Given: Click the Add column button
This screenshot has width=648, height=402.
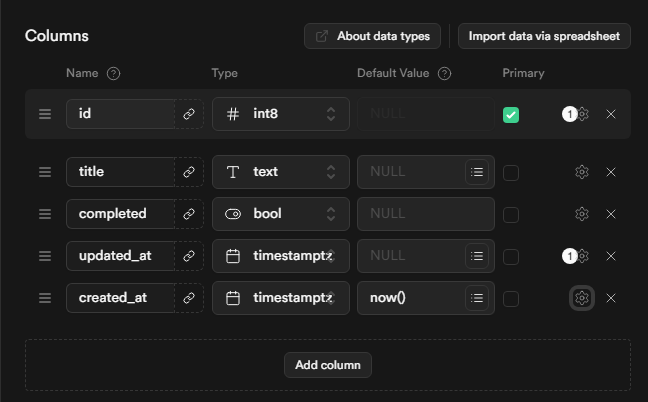Looking at the screenshot, I should 328,365.
